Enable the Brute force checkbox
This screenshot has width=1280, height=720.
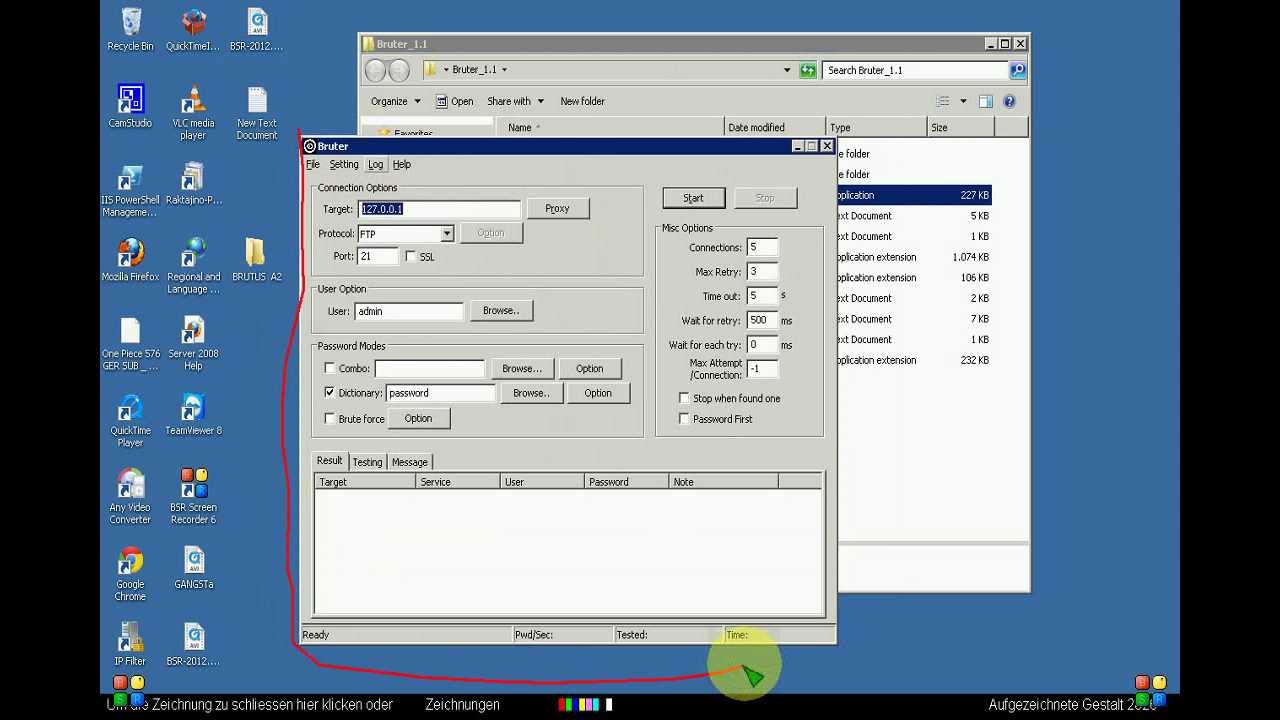click(x=330, y=419)
